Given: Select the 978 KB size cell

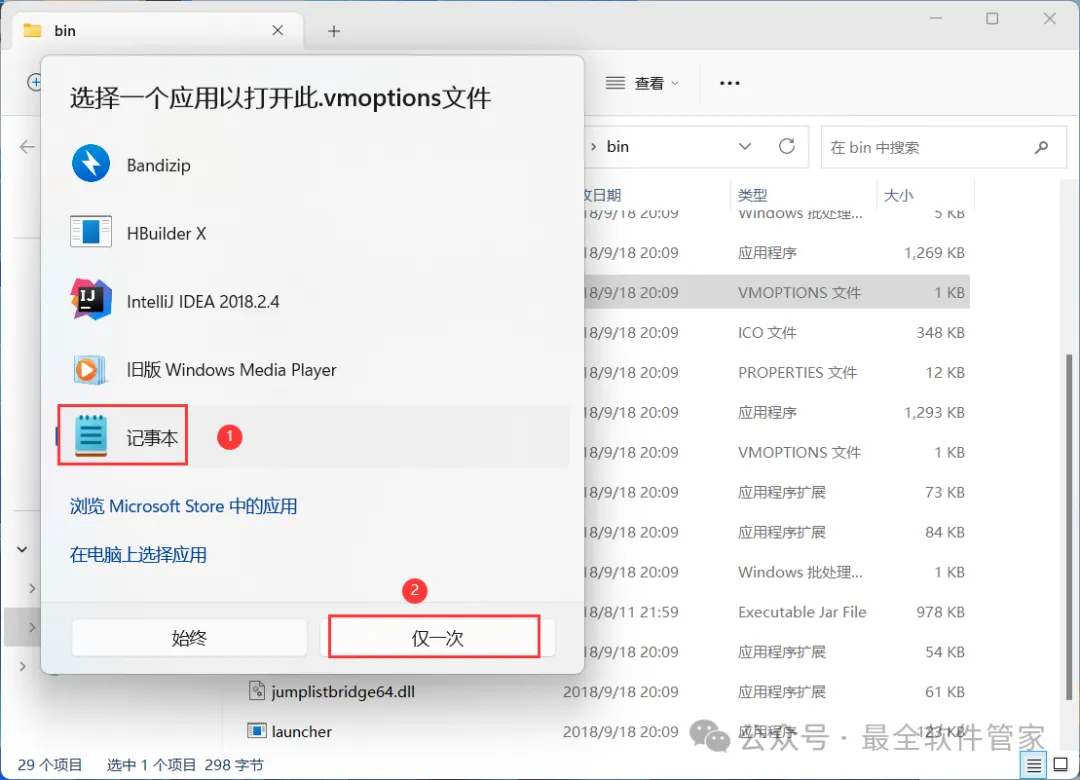Looking at the screenshot, I should coord(940,612).
